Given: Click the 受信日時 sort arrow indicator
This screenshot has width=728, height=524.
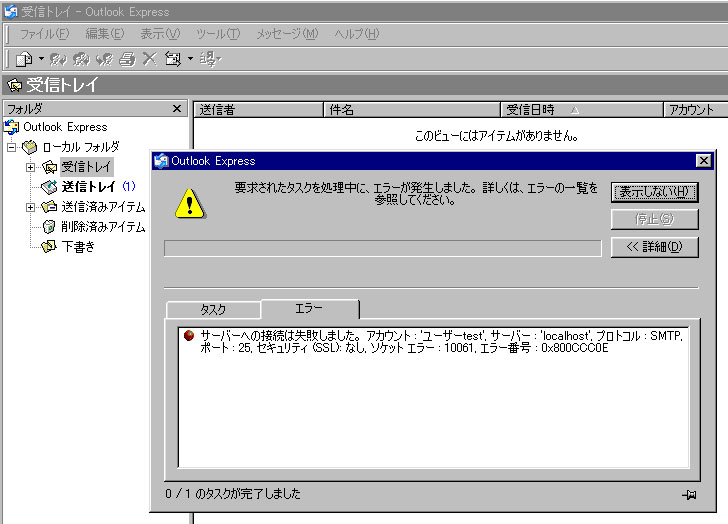Looking at the screenshot, I should pos(575,110).
